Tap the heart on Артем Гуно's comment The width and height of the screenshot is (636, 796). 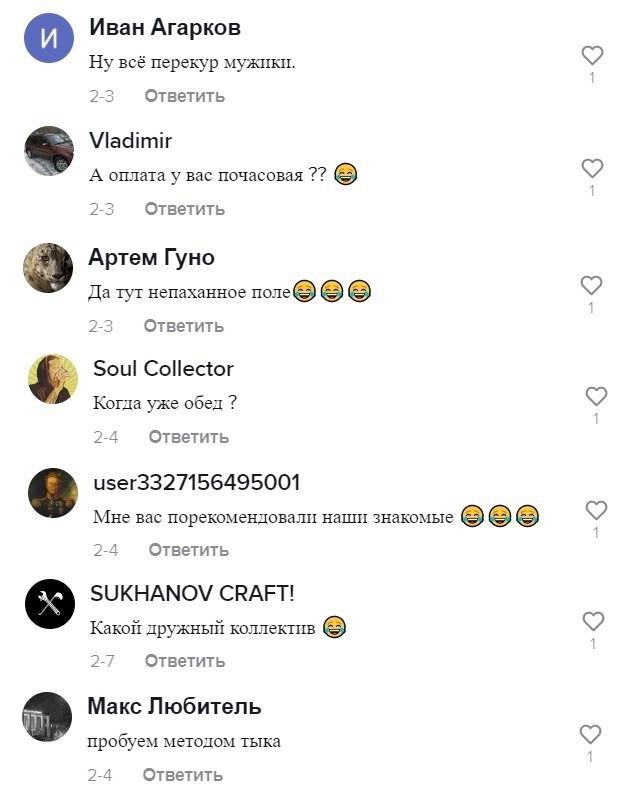click(591, 285)
